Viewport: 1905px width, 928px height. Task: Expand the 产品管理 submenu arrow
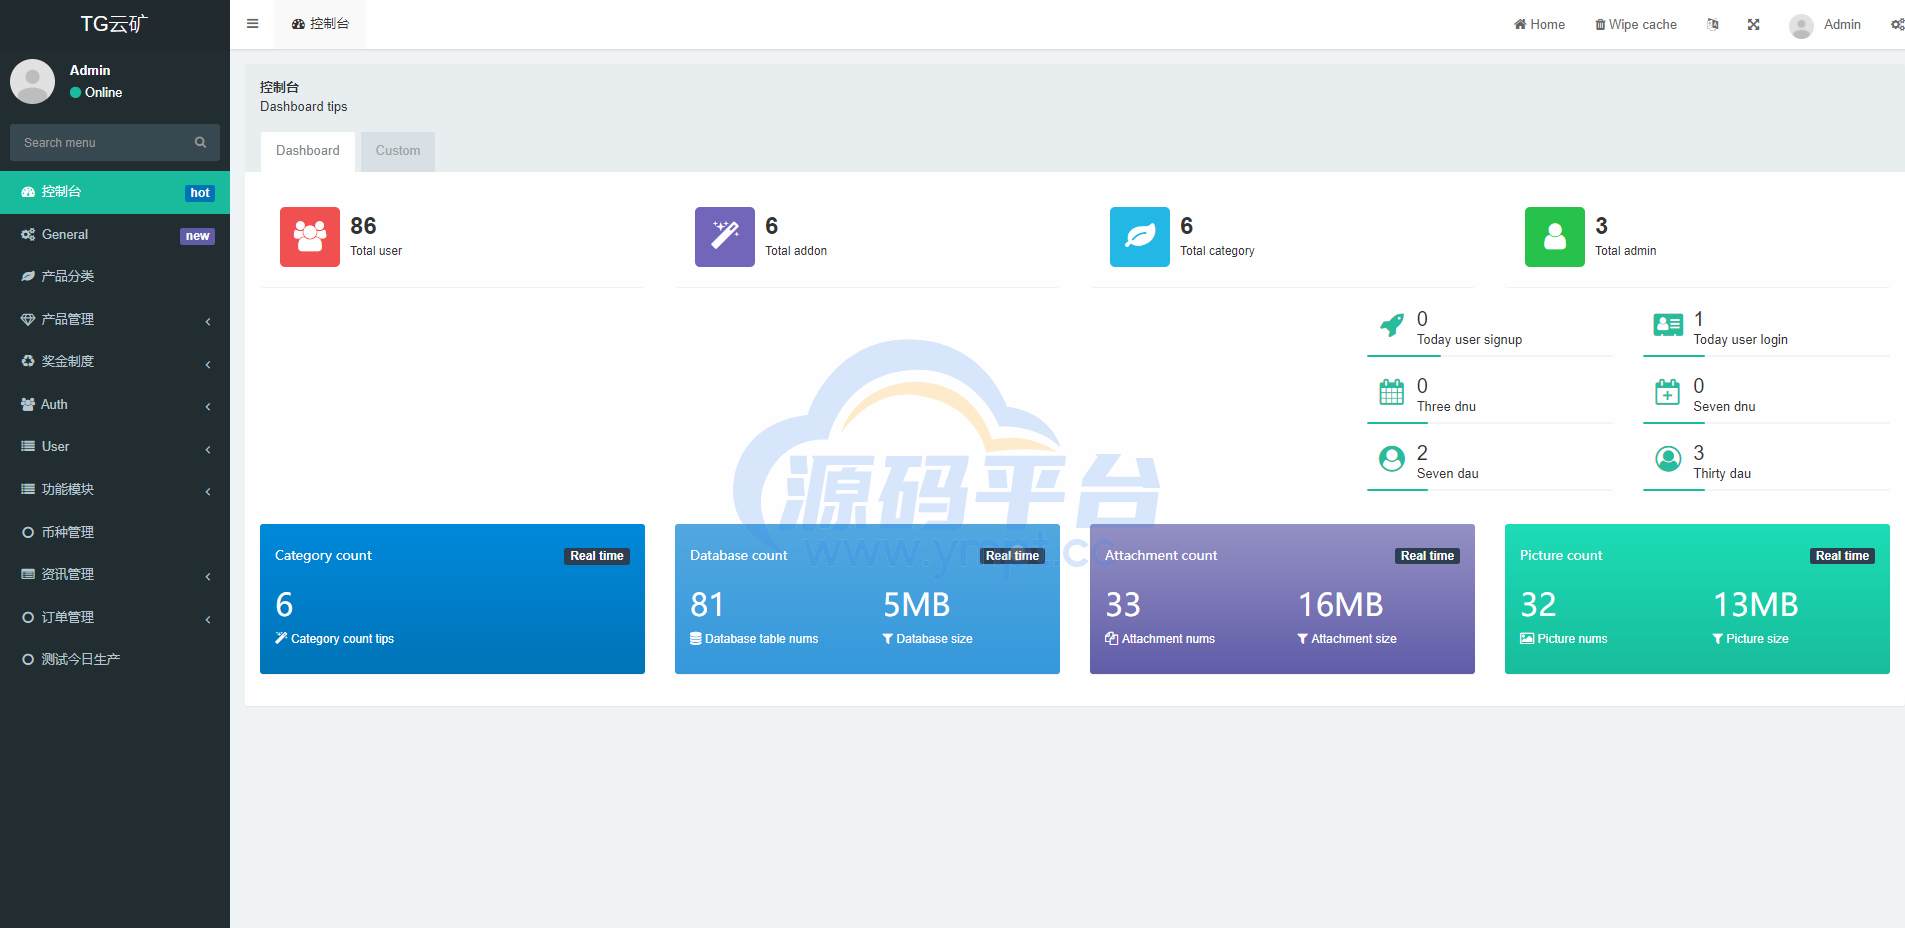[x=208, y=321]
